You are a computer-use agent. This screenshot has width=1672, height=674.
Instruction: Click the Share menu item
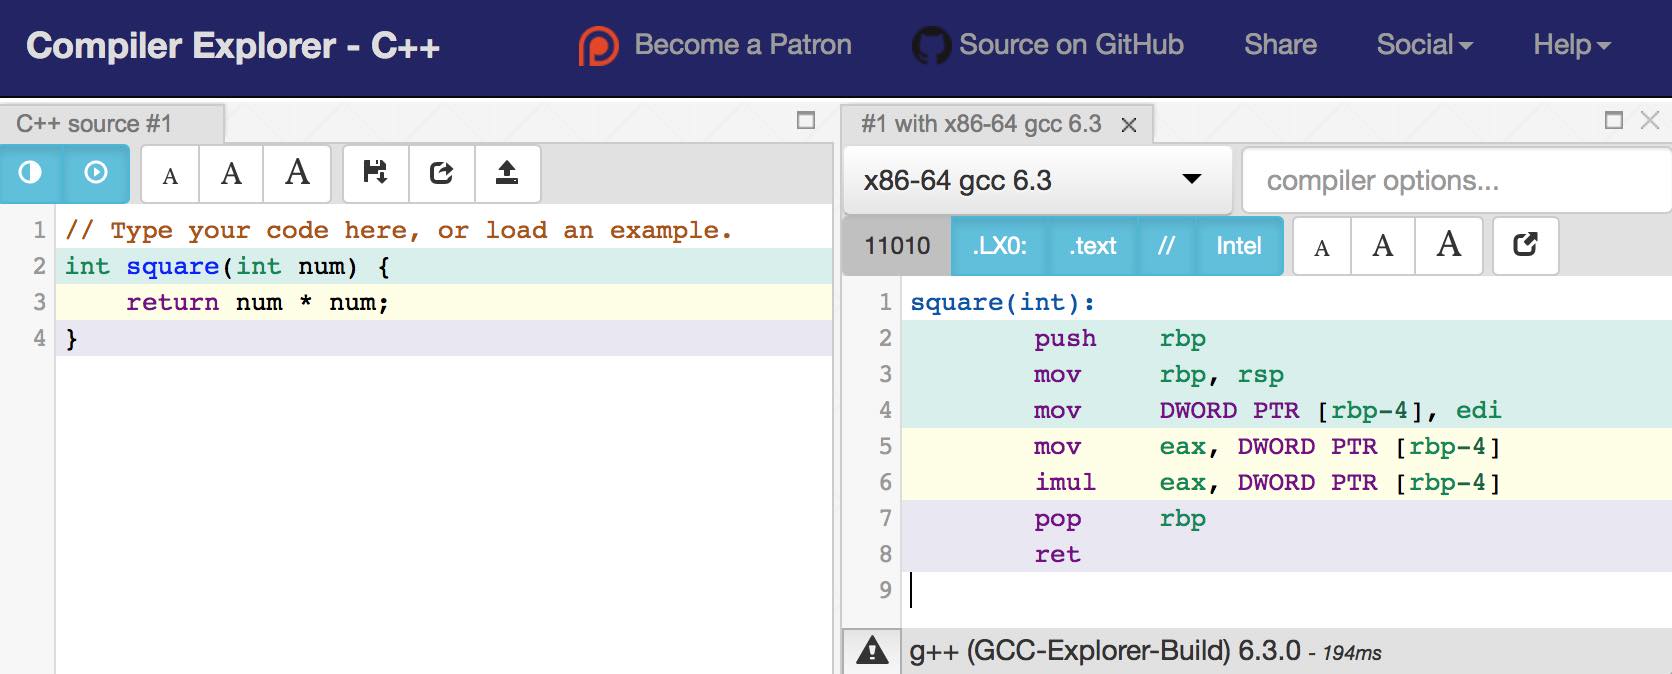point(1280,45)
